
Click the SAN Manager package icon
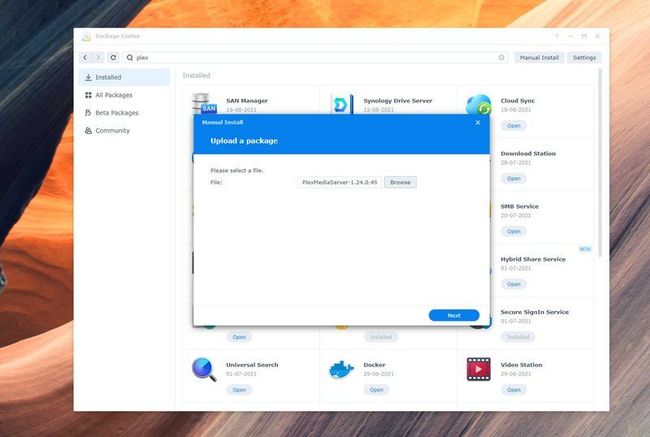pyautogui.click(x=204, y=104)
